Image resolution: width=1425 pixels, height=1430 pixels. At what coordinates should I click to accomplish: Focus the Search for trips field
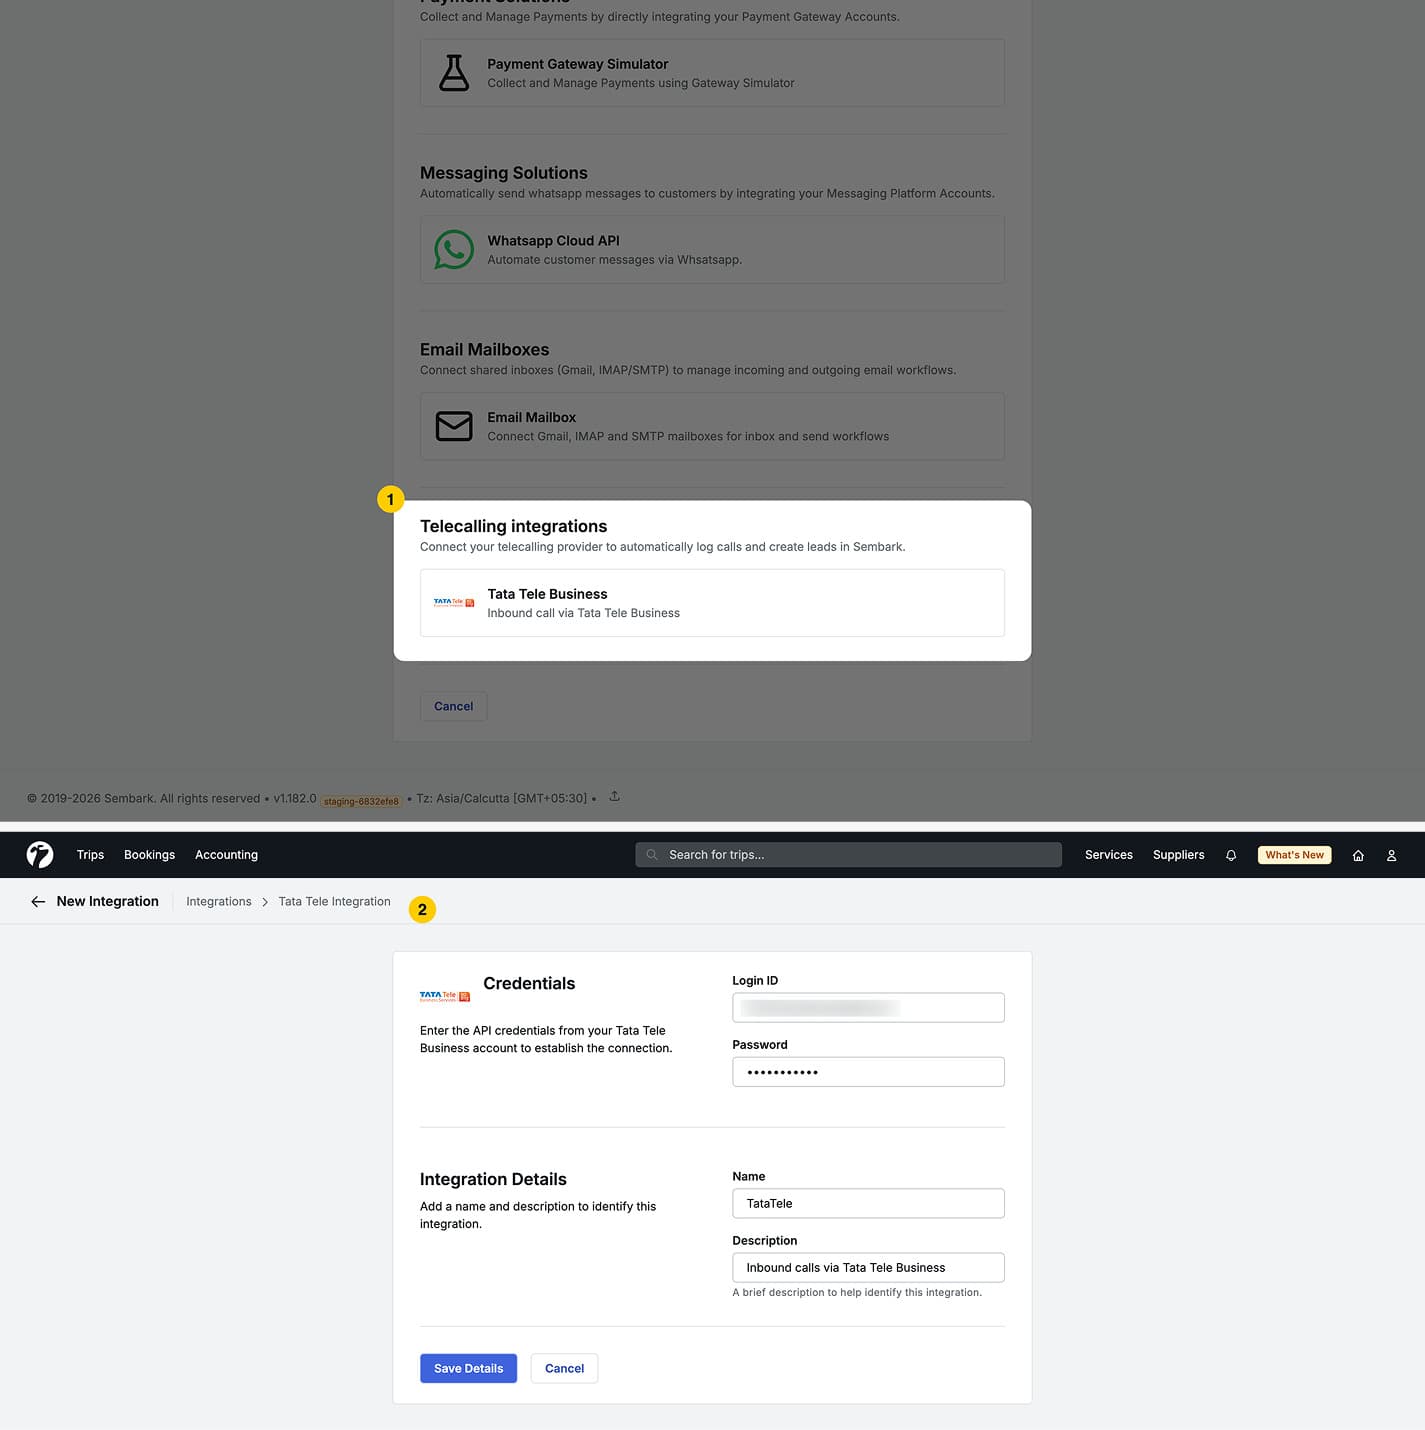848,855
